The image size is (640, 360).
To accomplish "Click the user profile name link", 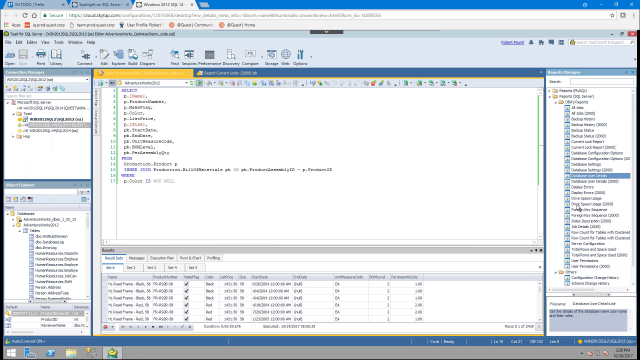I will (x=512, y=42).
